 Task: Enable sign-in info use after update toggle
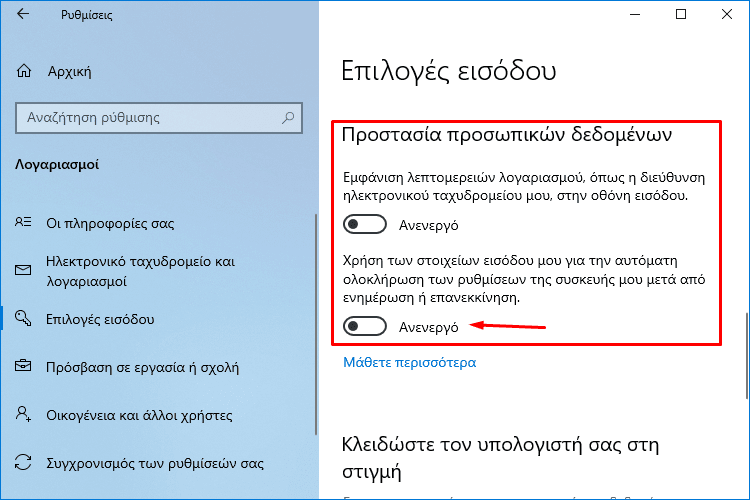tap(365, 326)
